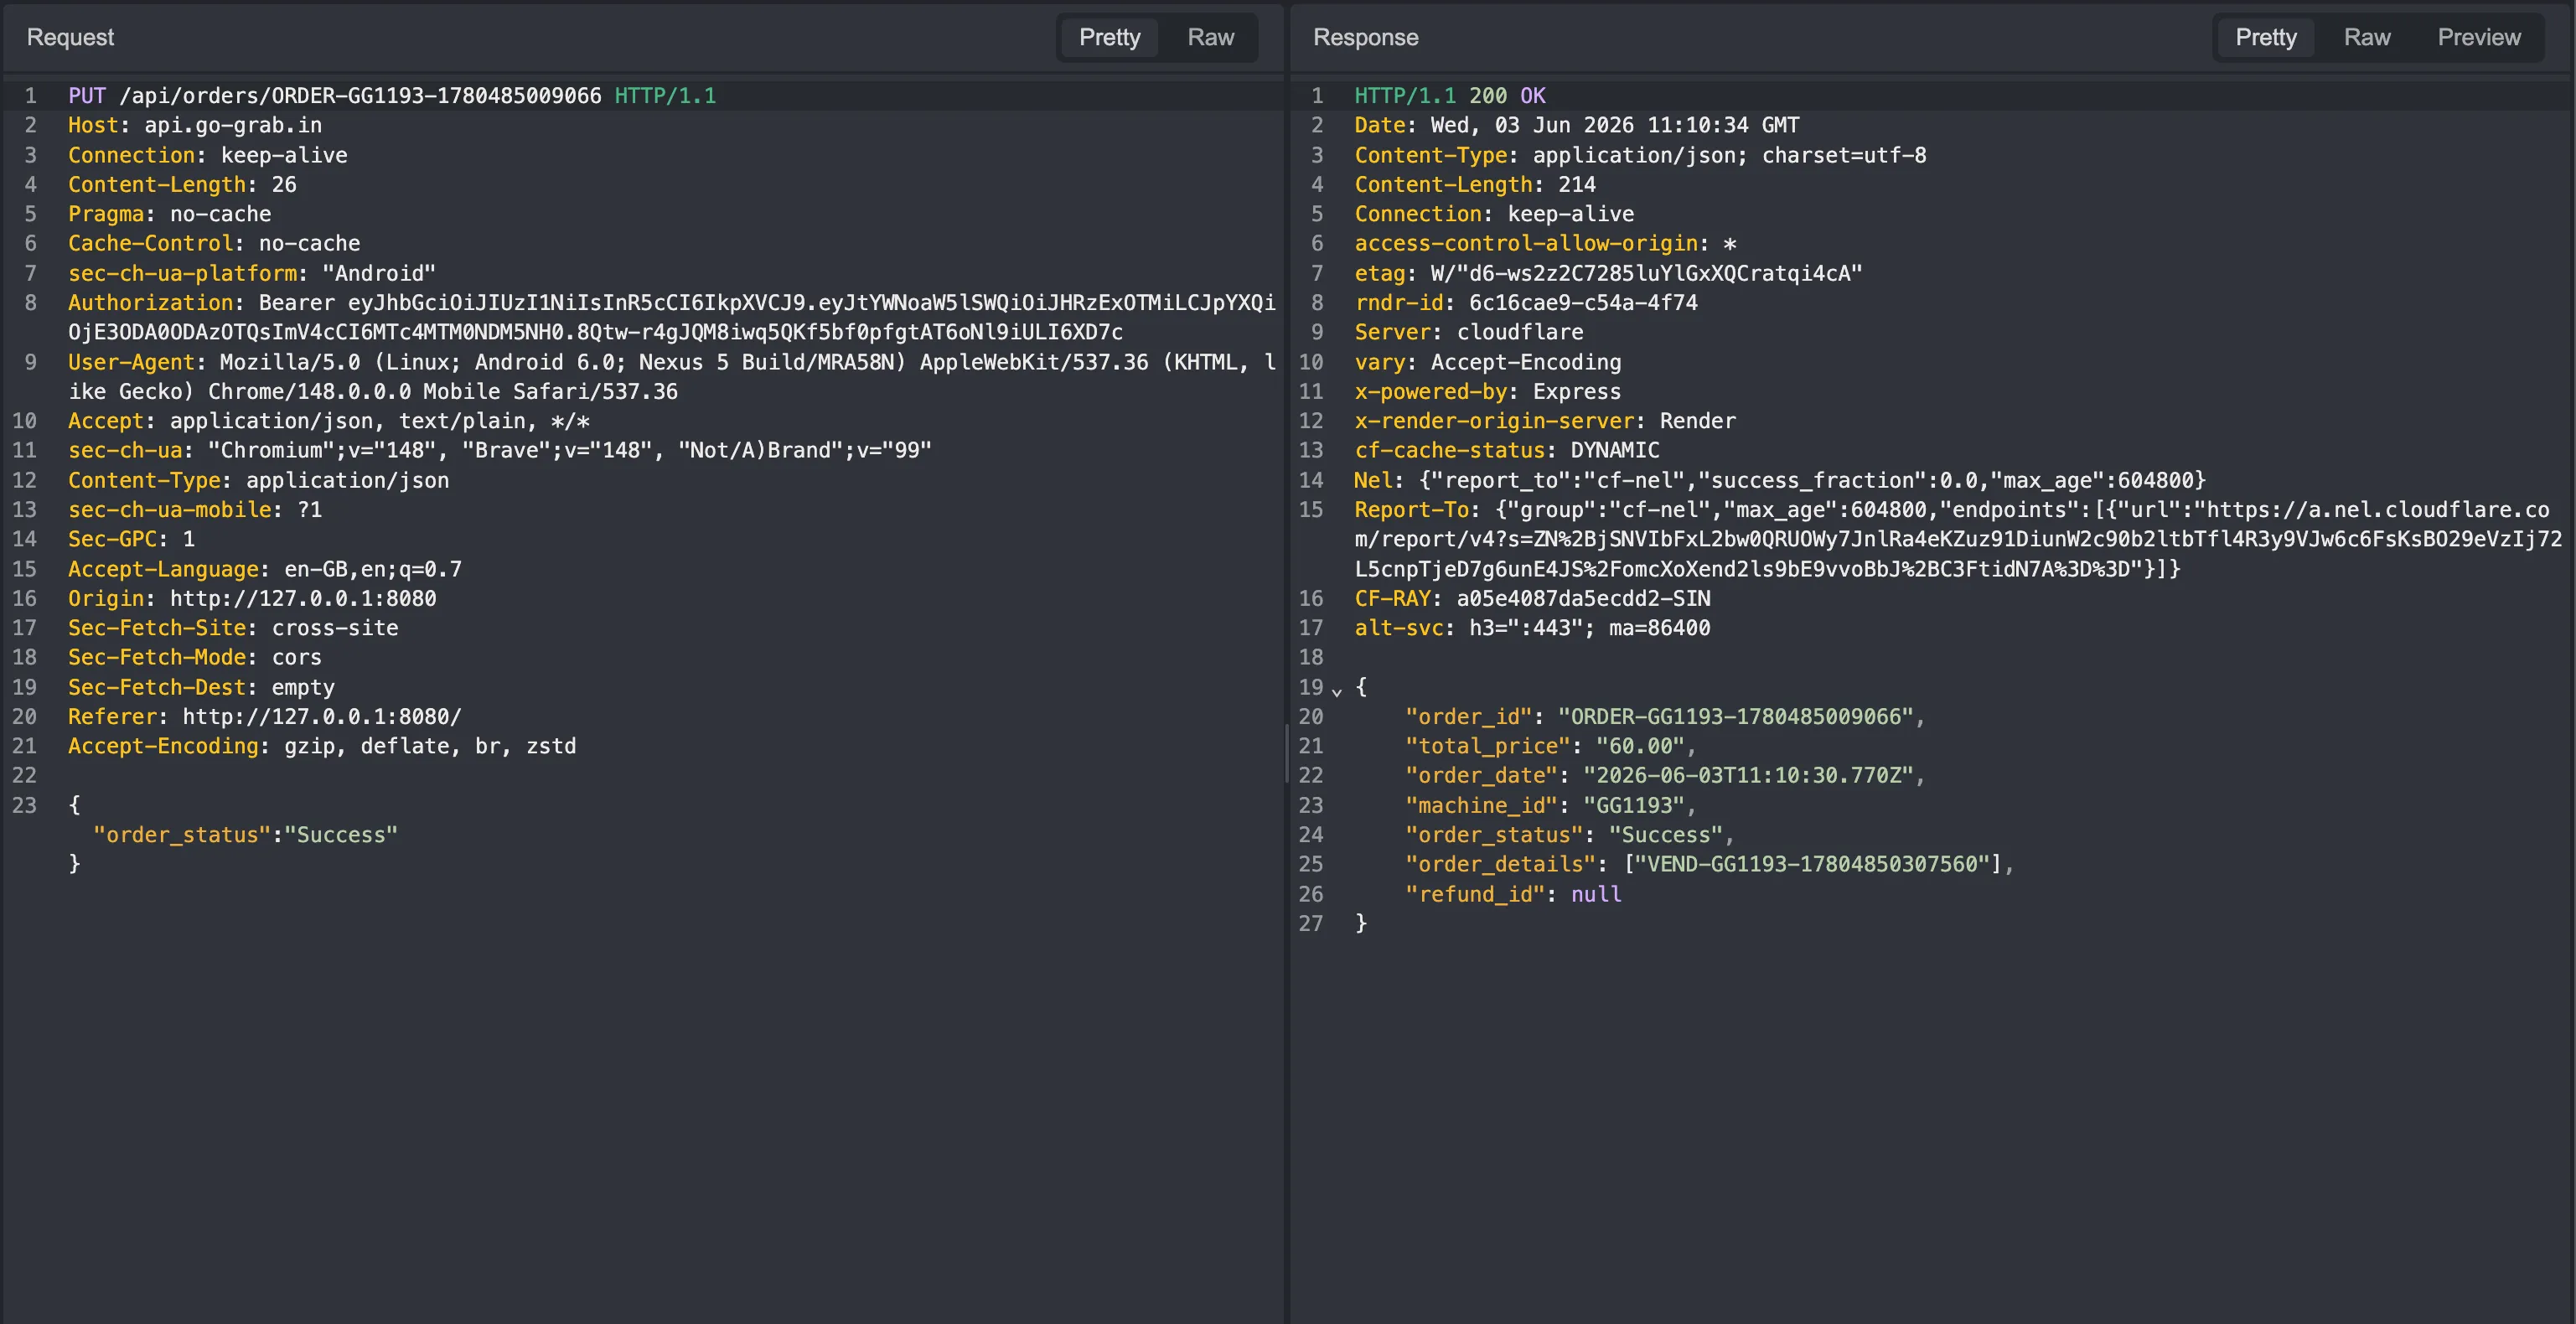The image size is (2576, 1324).
Task: Click the CF-RAY response header
Action: point(1392,598)
